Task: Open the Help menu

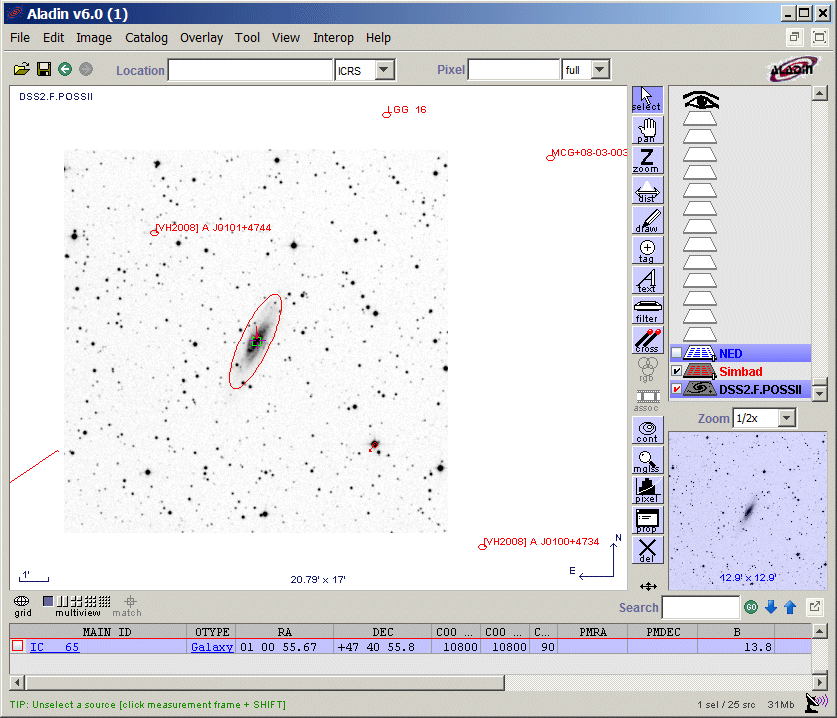Action: 378,38
